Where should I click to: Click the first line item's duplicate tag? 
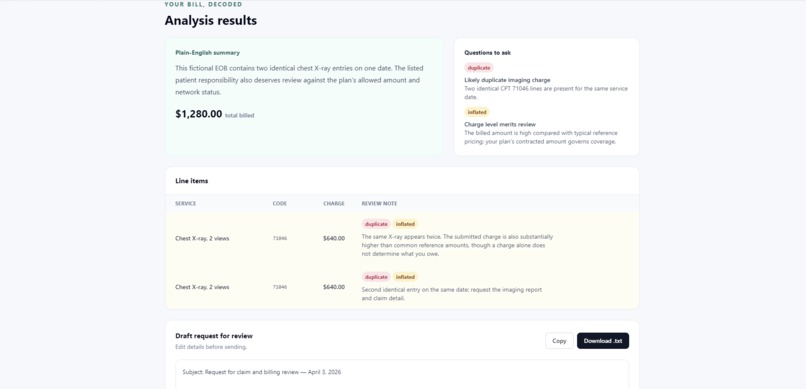pyautogui.click(x=376, y=224)
